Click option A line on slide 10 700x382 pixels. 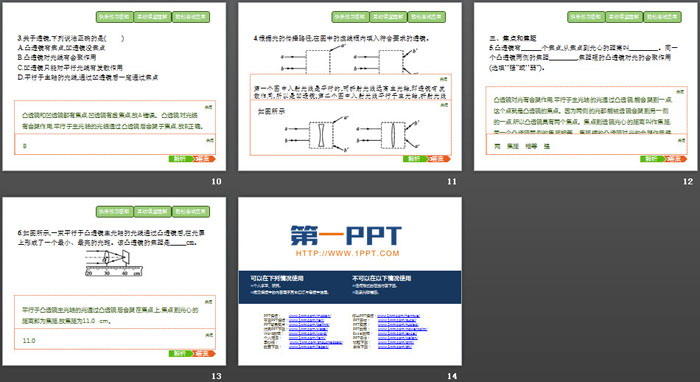pyautogui.click(x=62, y=48)
